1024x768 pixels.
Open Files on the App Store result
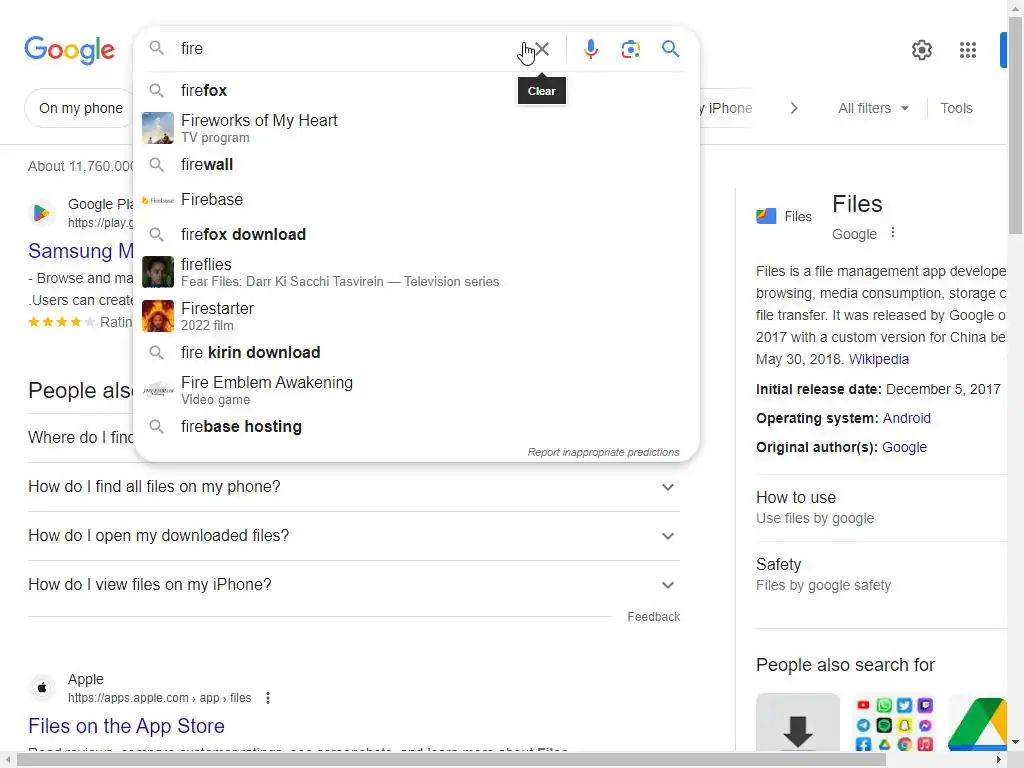[126, 726]
